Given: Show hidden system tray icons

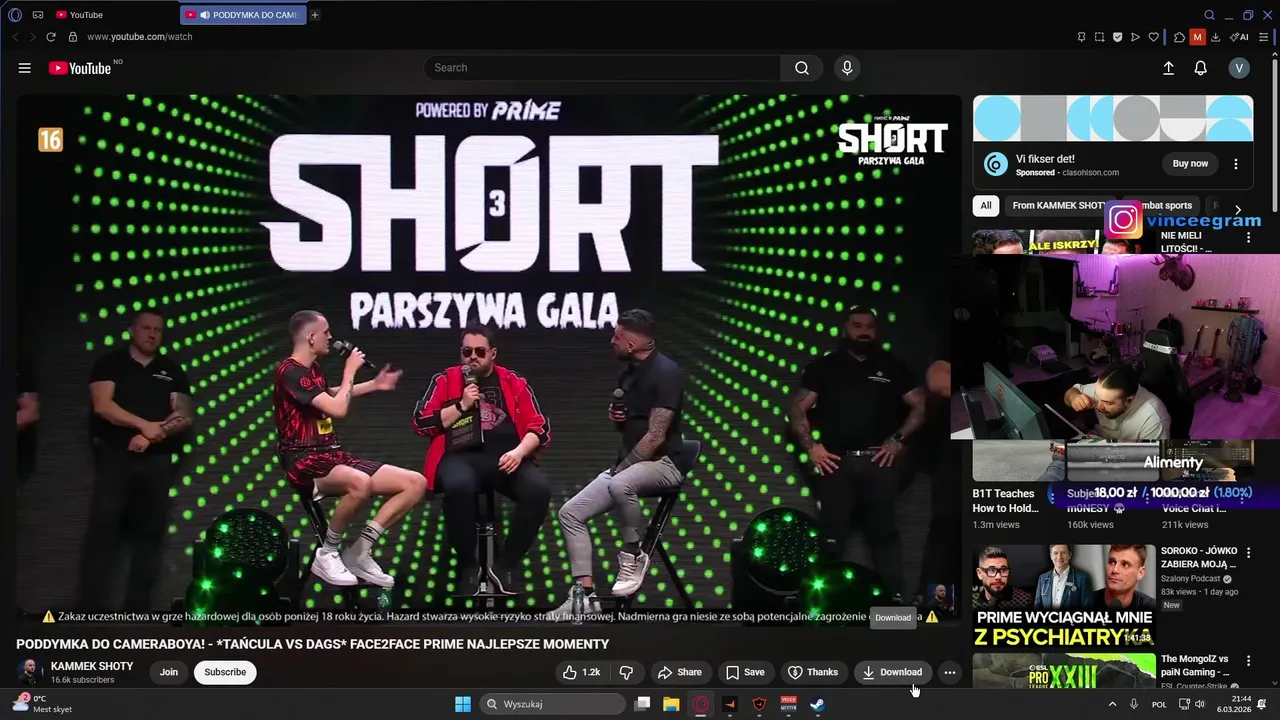Looking at the screenshot, I should tap(1112, 704).
